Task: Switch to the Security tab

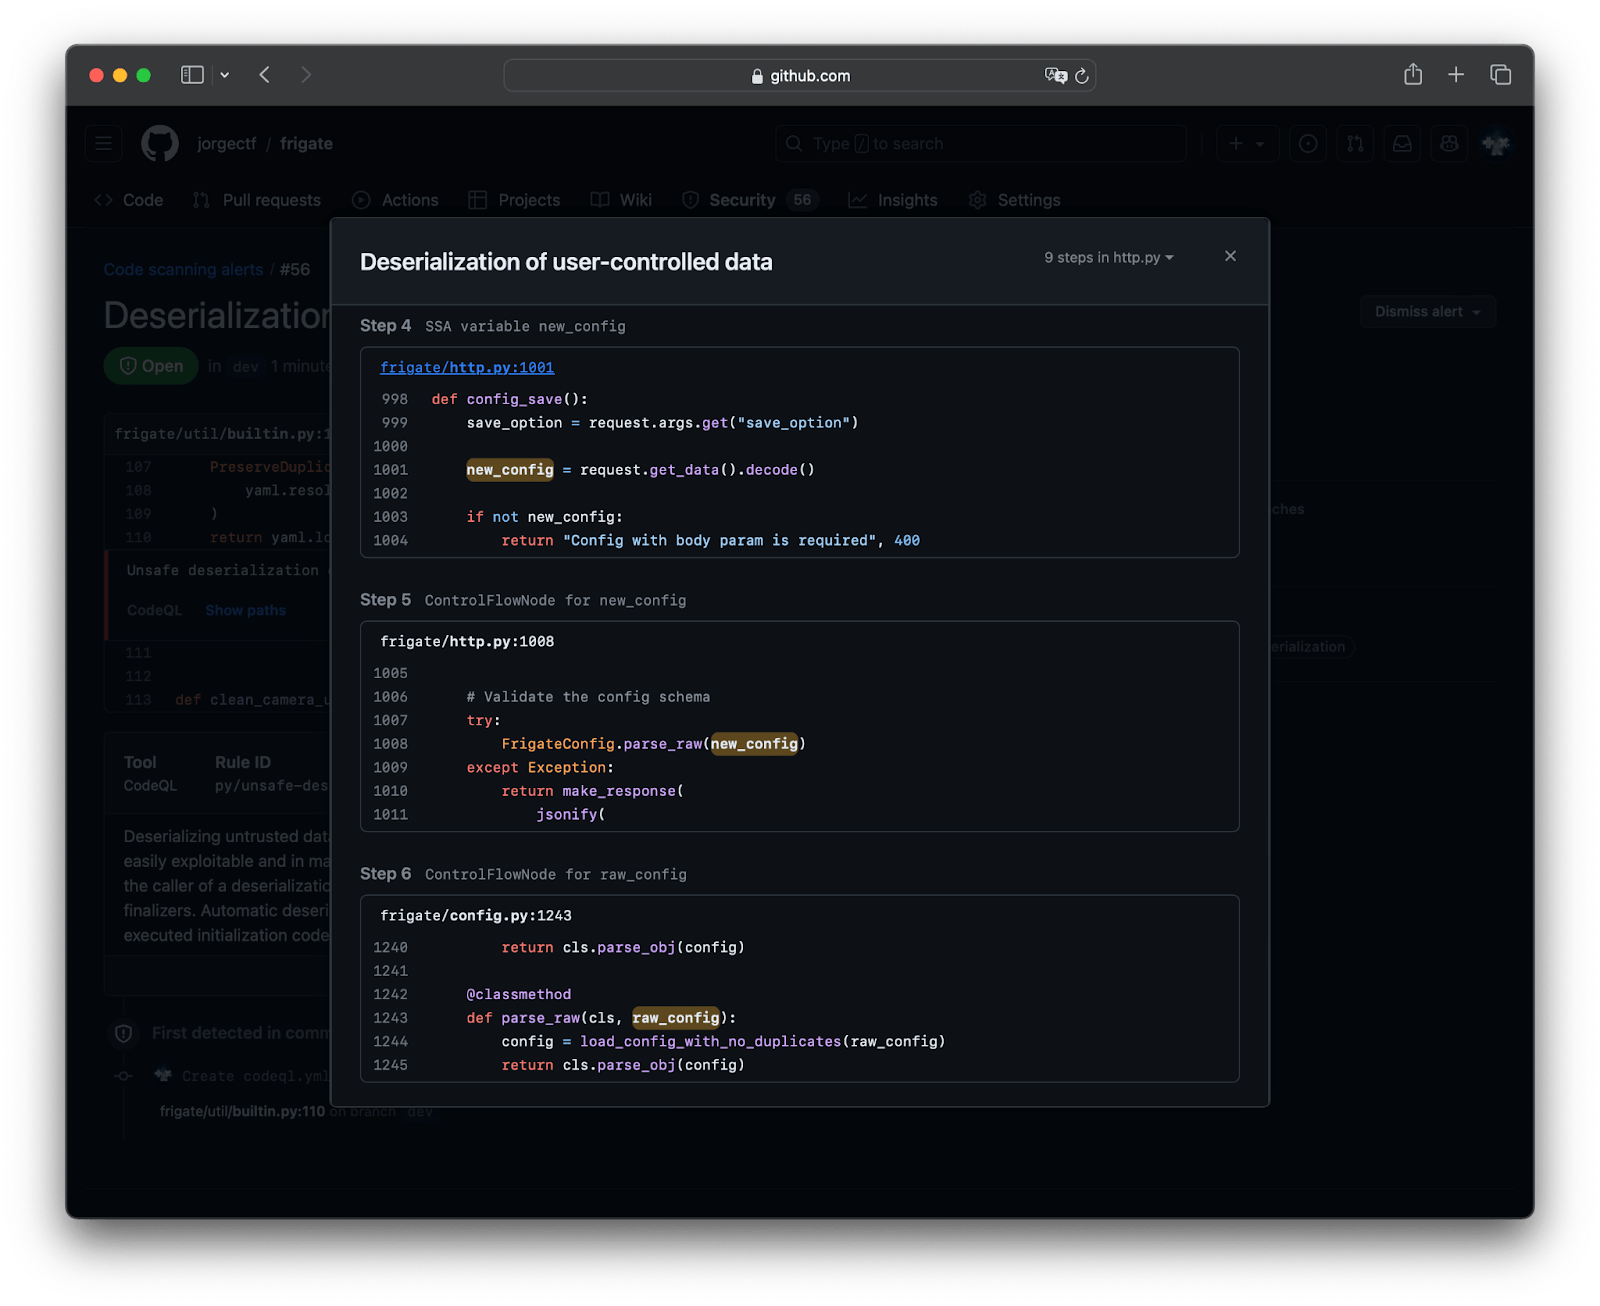Action: coord(744,199)
